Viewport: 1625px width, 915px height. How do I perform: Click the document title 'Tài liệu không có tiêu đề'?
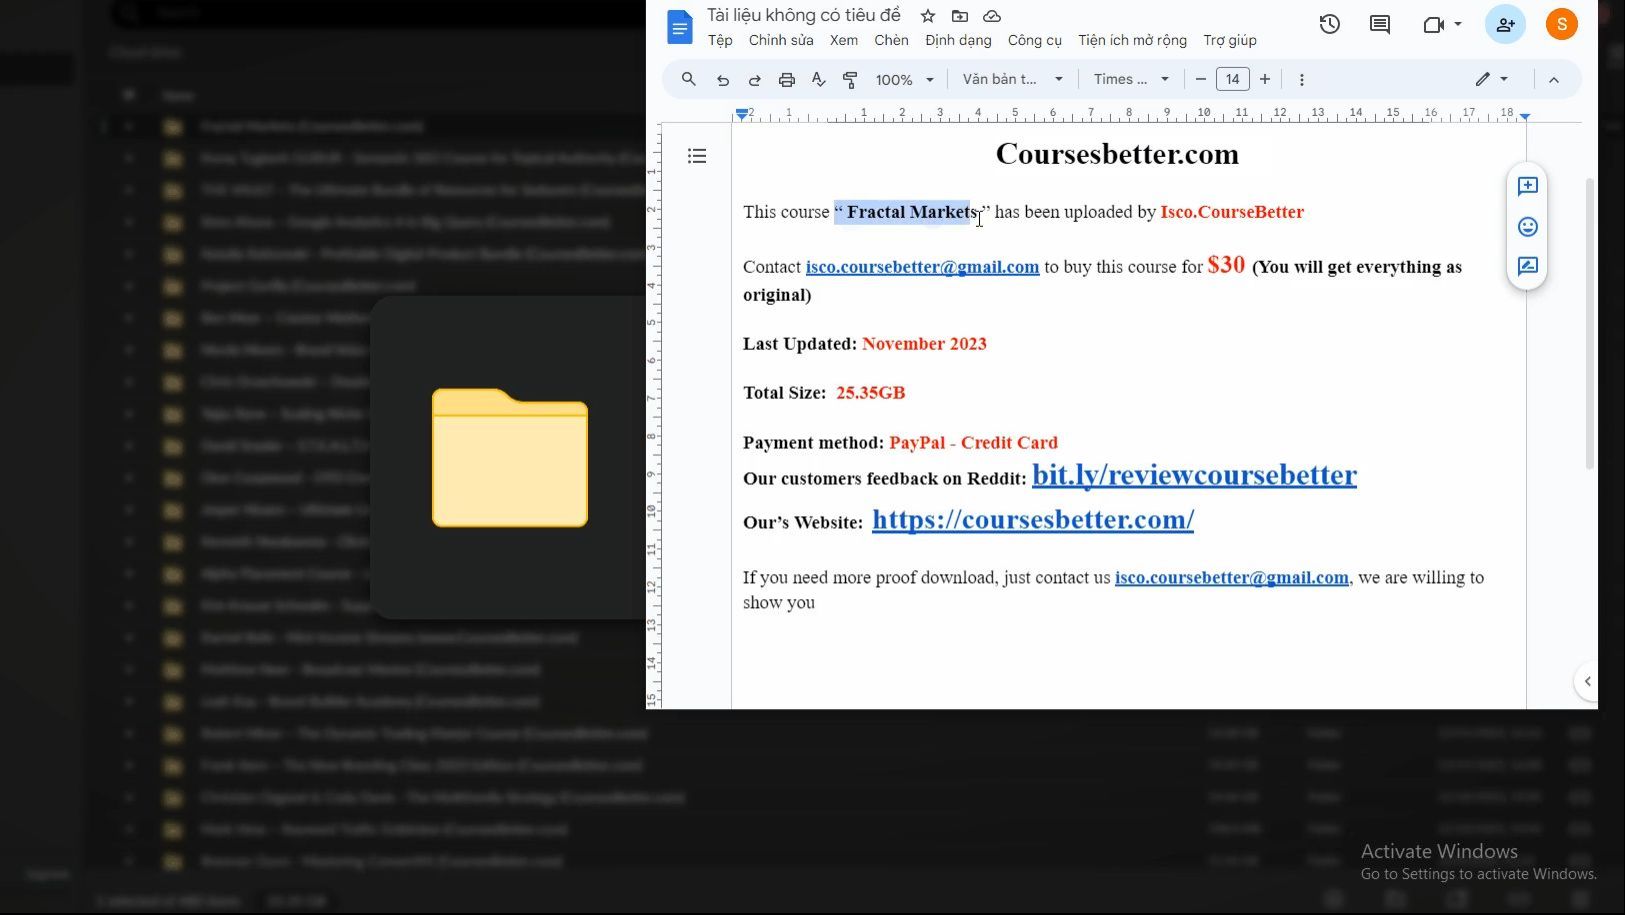tap(804, 15)
